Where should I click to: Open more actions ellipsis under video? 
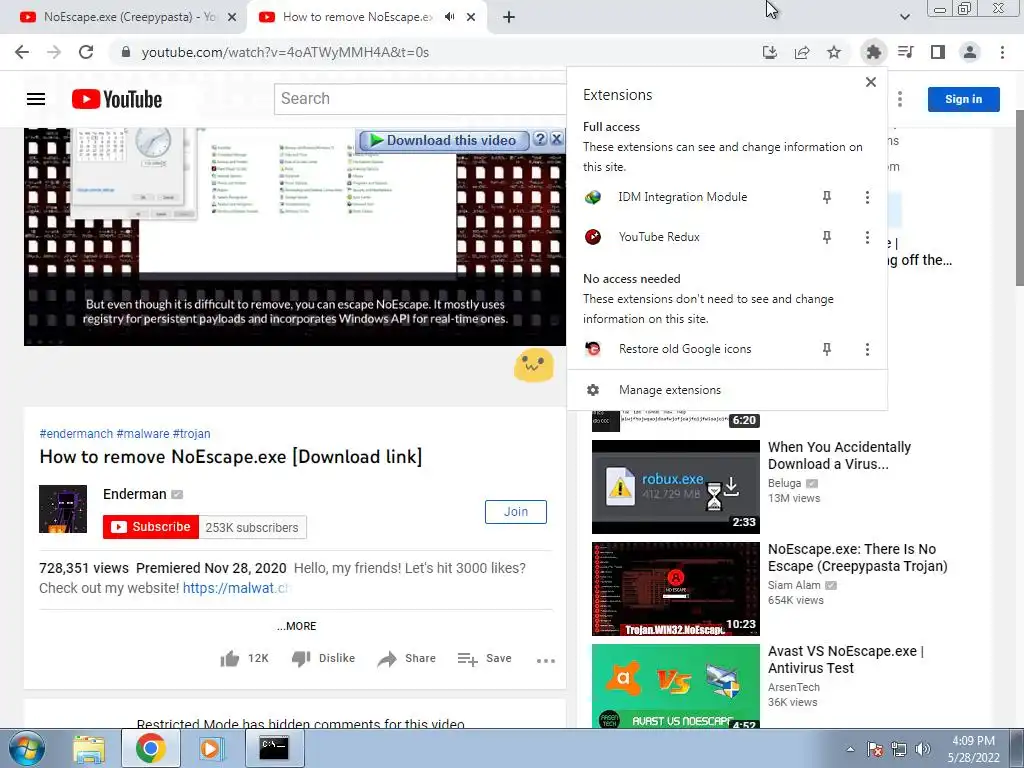click(x=545, y=660)
